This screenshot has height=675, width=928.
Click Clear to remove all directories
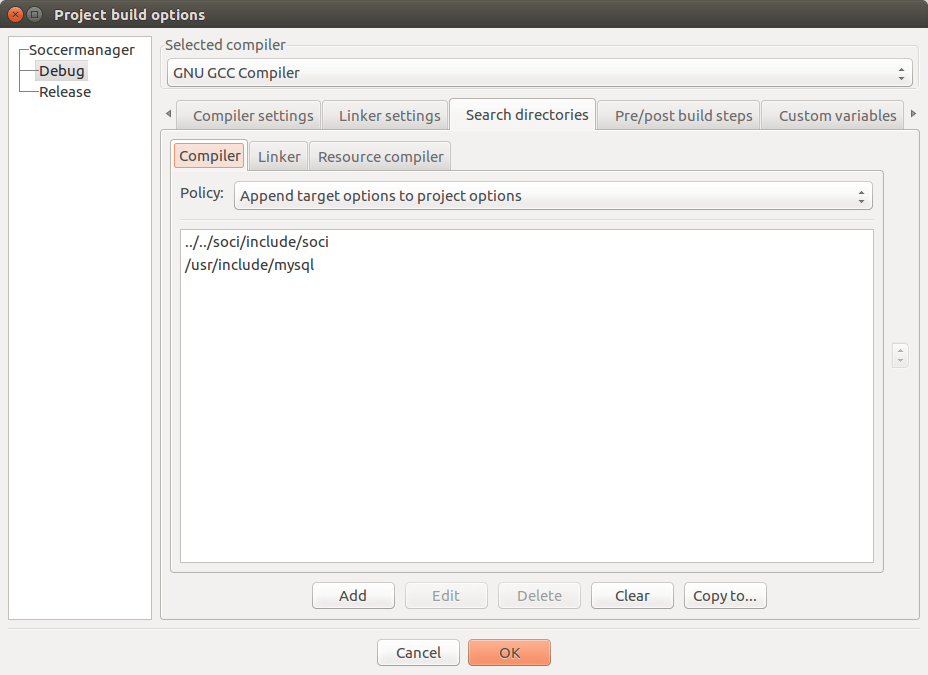(x=632, y=596)
